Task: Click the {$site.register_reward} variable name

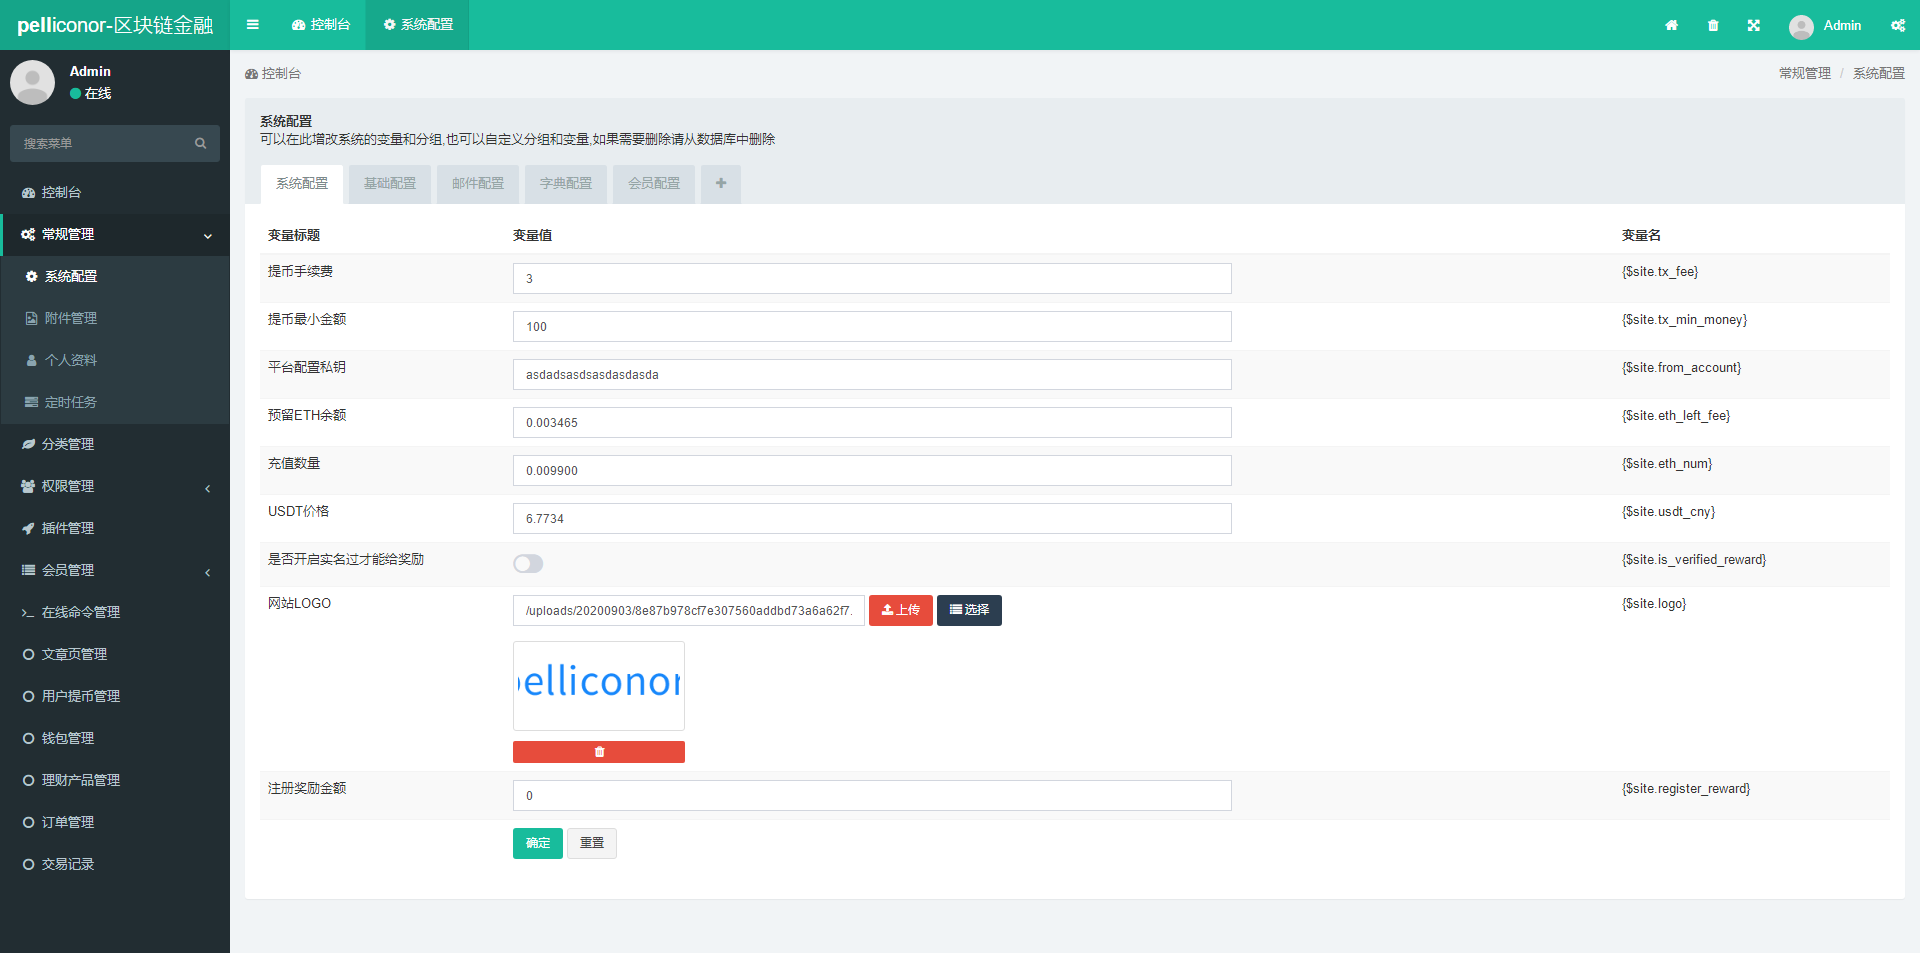Action: (x=1686, y=789)
